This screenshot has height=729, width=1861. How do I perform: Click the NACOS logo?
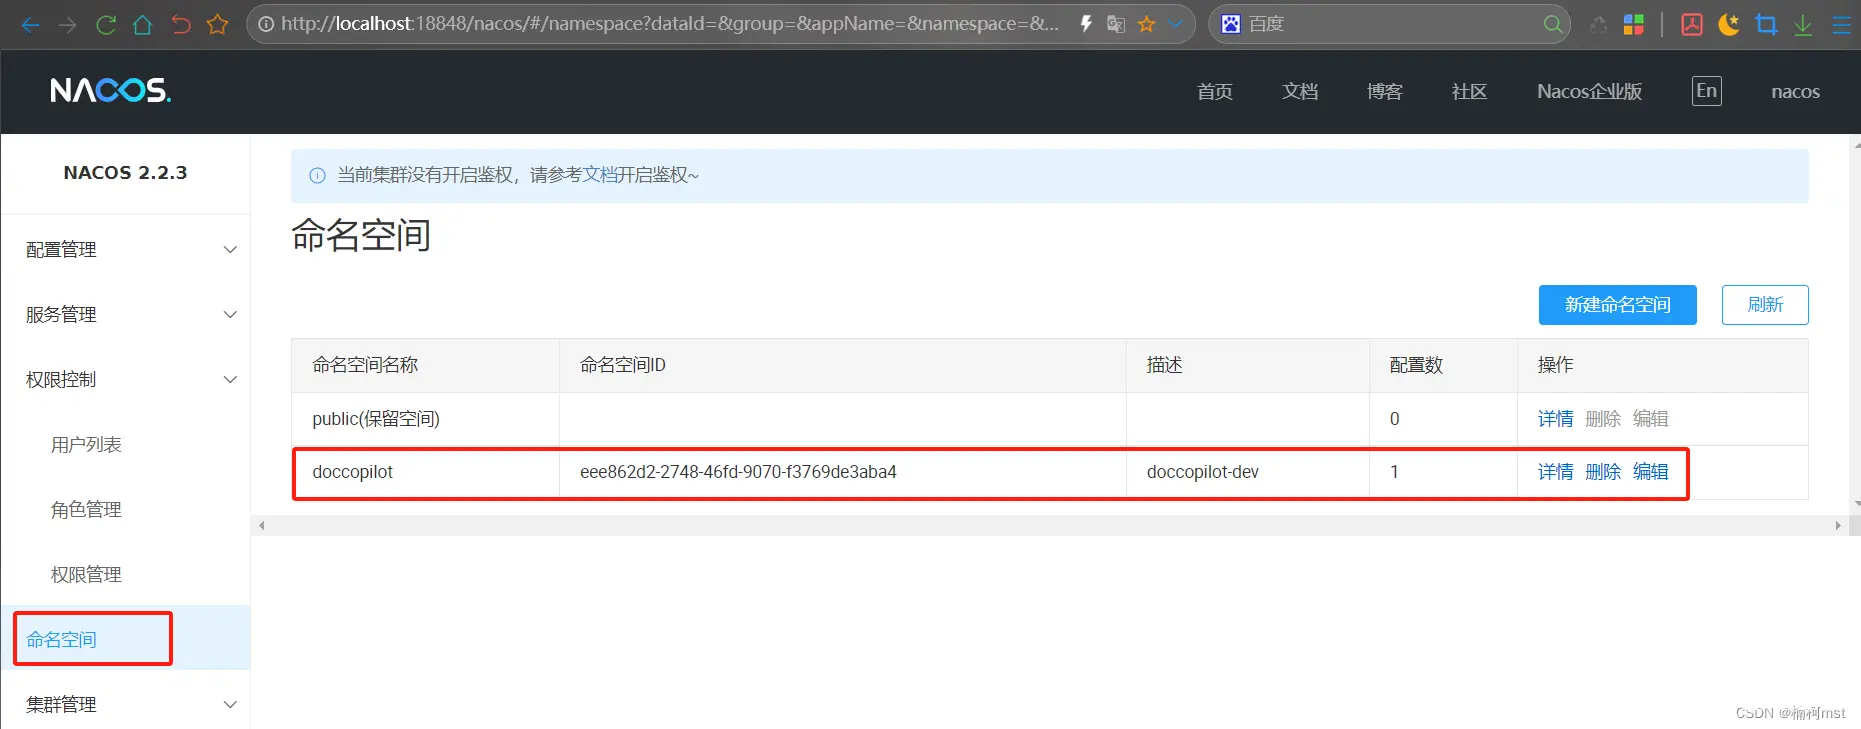111,91
